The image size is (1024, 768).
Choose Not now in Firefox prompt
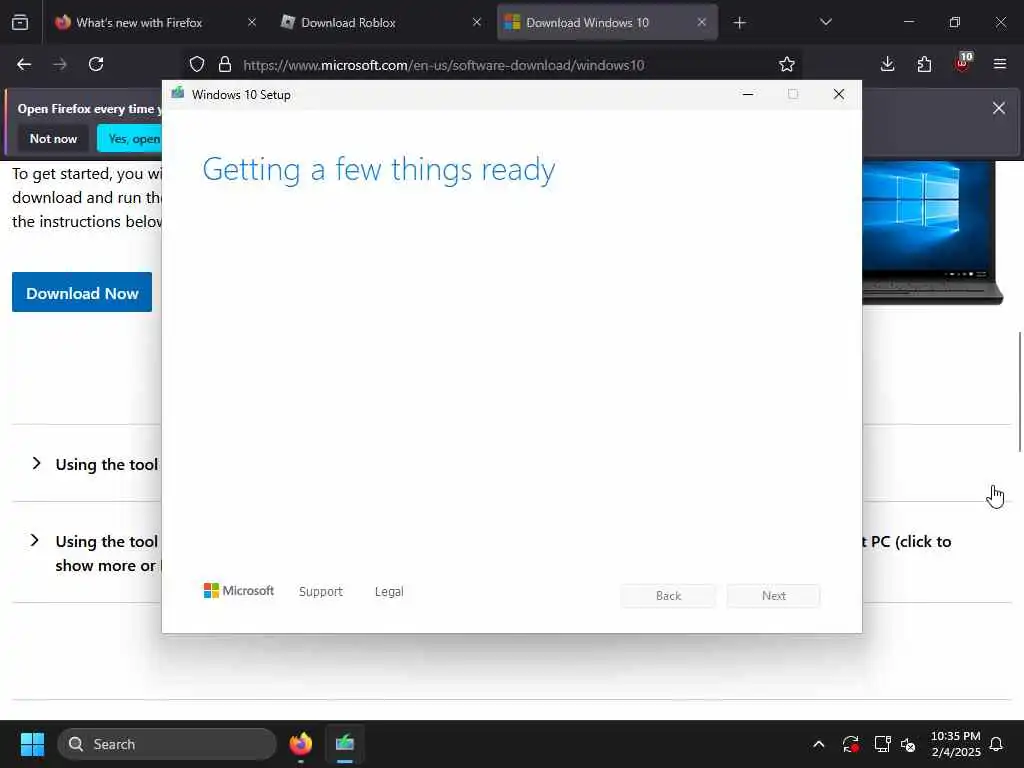(54, 138)
